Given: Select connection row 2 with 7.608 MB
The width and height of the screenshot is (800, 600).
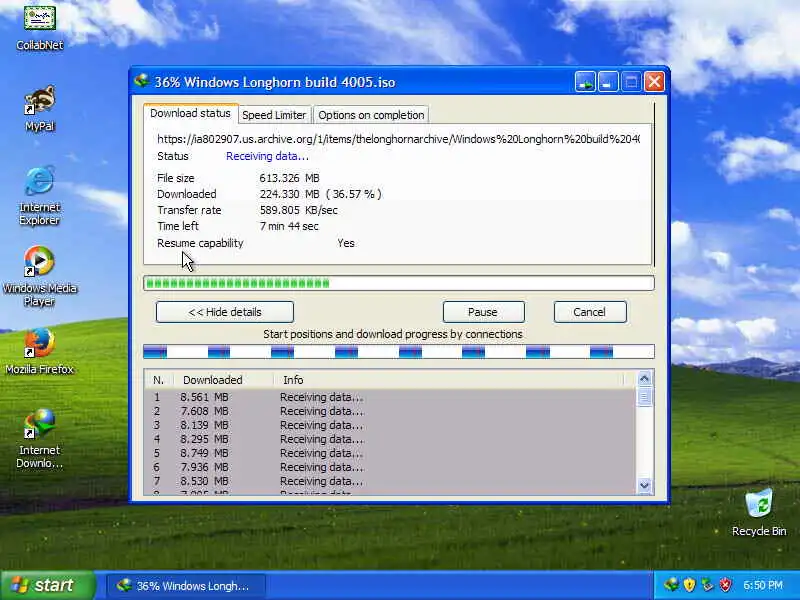Looking at the screenshot, I should (390, 411).
